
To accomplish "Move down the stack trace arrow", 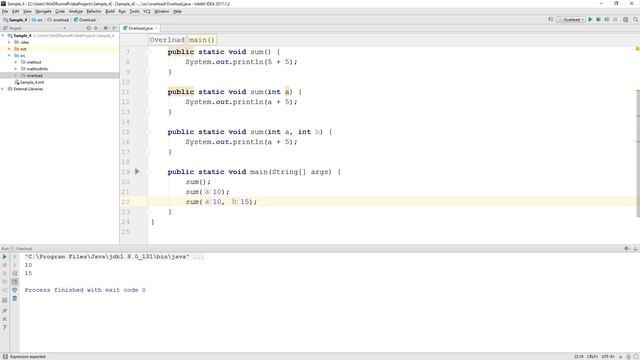I will point(15,265).
